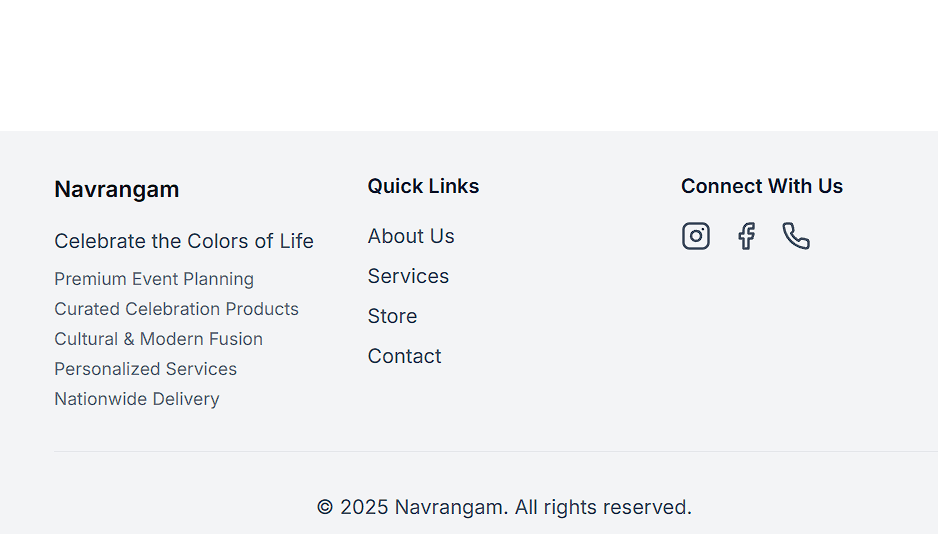938x534 pixels.
Task: Open the Store link
Action: click(x=392, y=316)
